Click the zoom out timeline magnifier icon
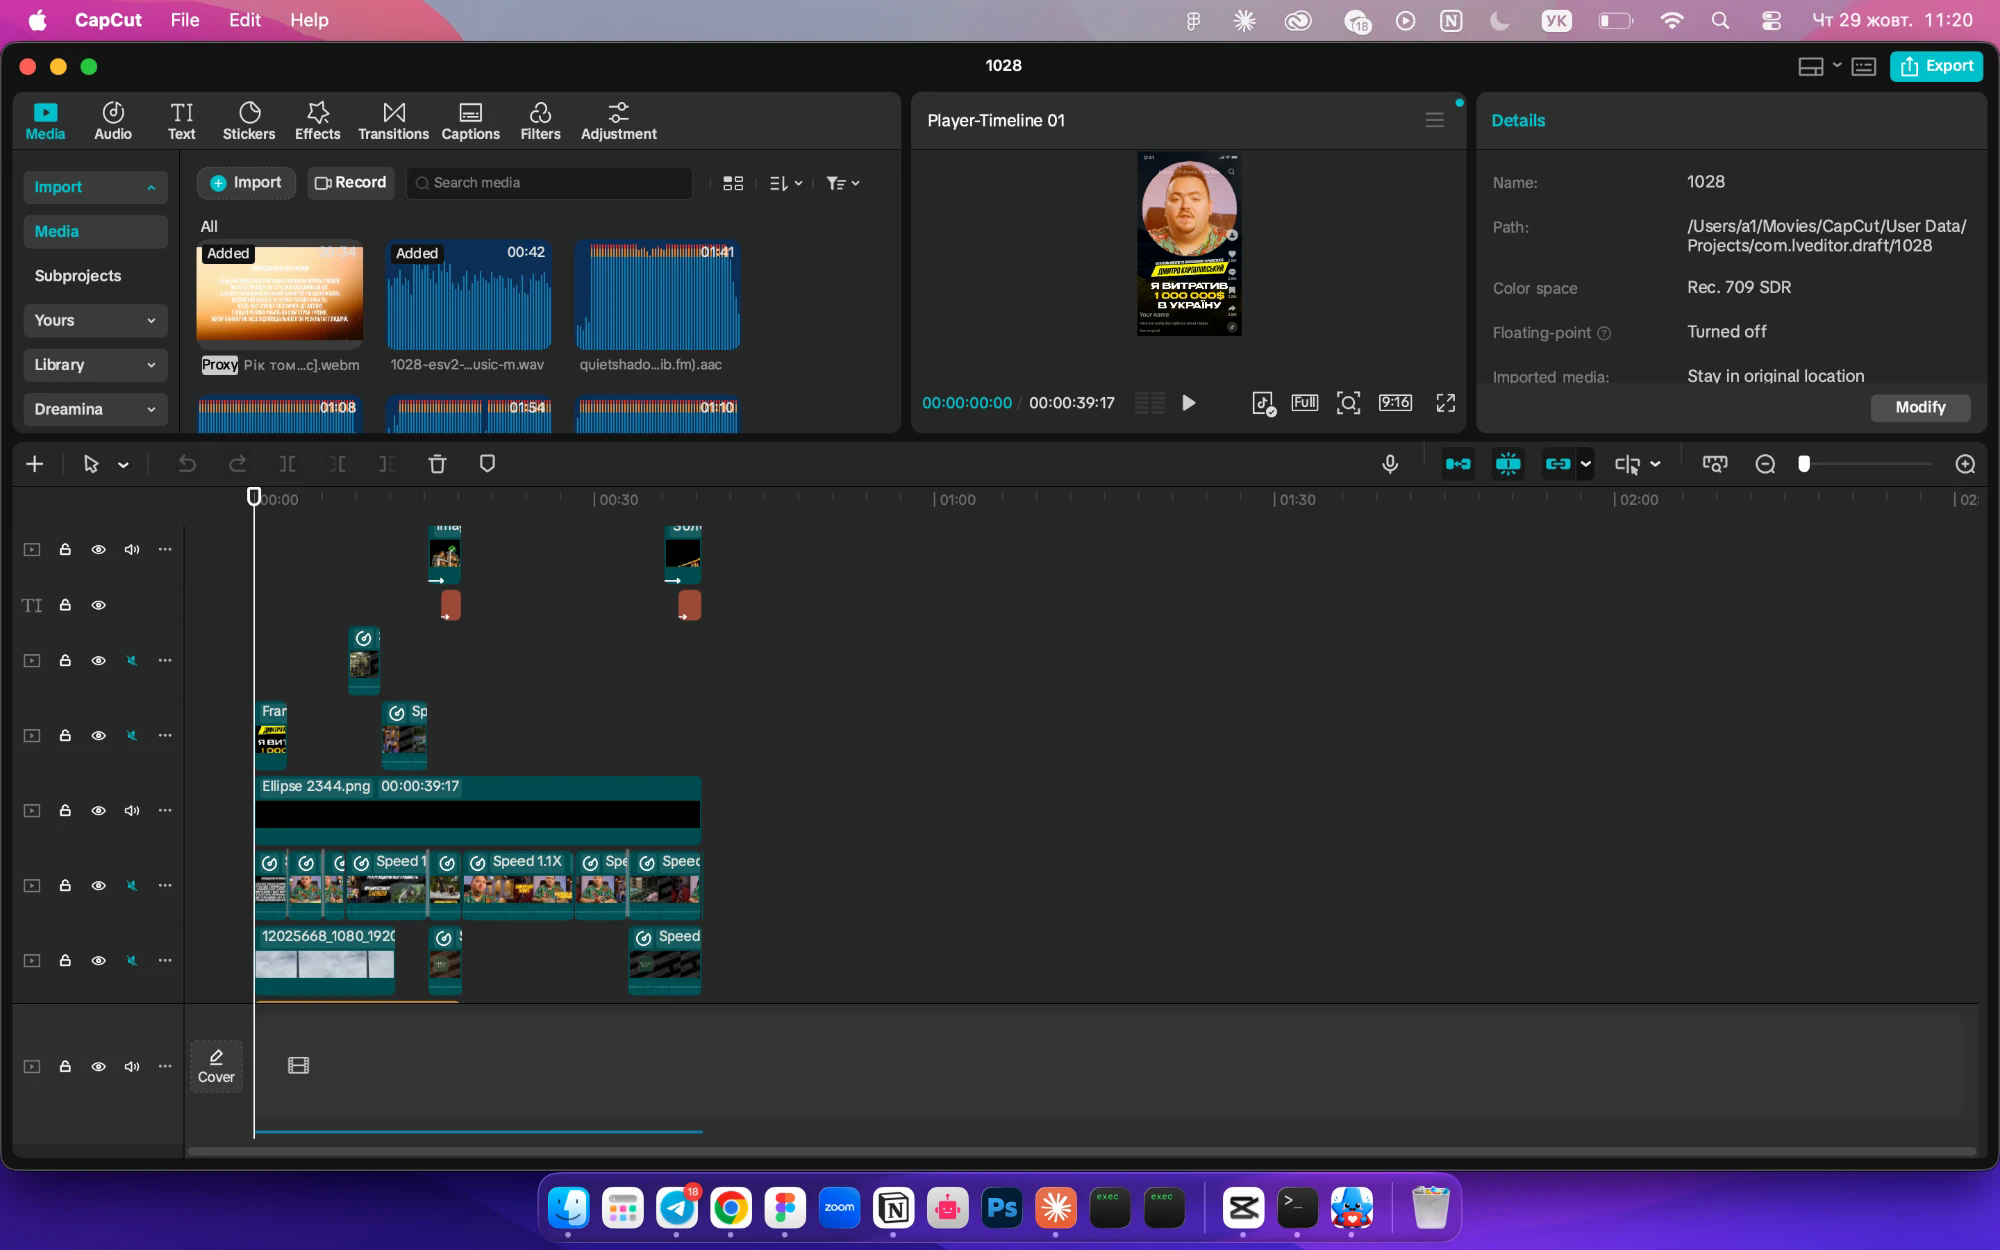This screenshot has width=2000, height=1250. (1765, 464)
